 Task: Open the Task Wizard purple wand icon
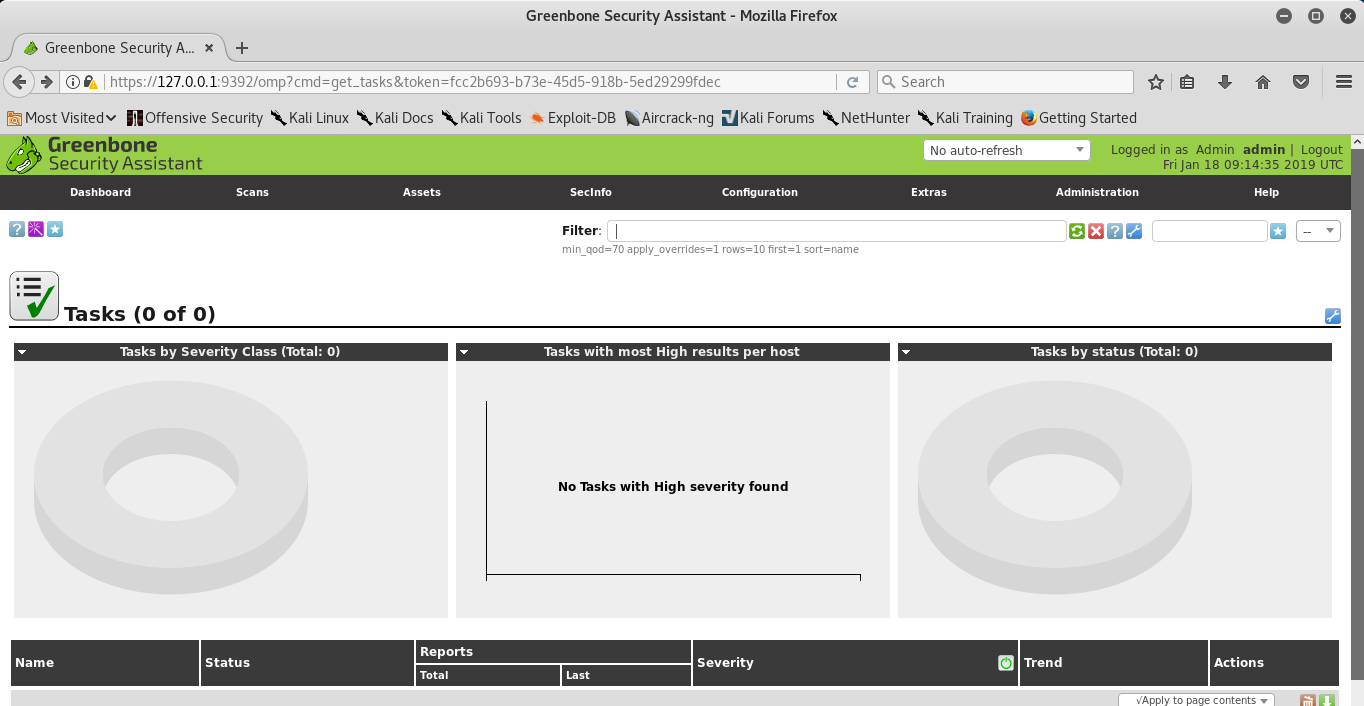[36, 230]
